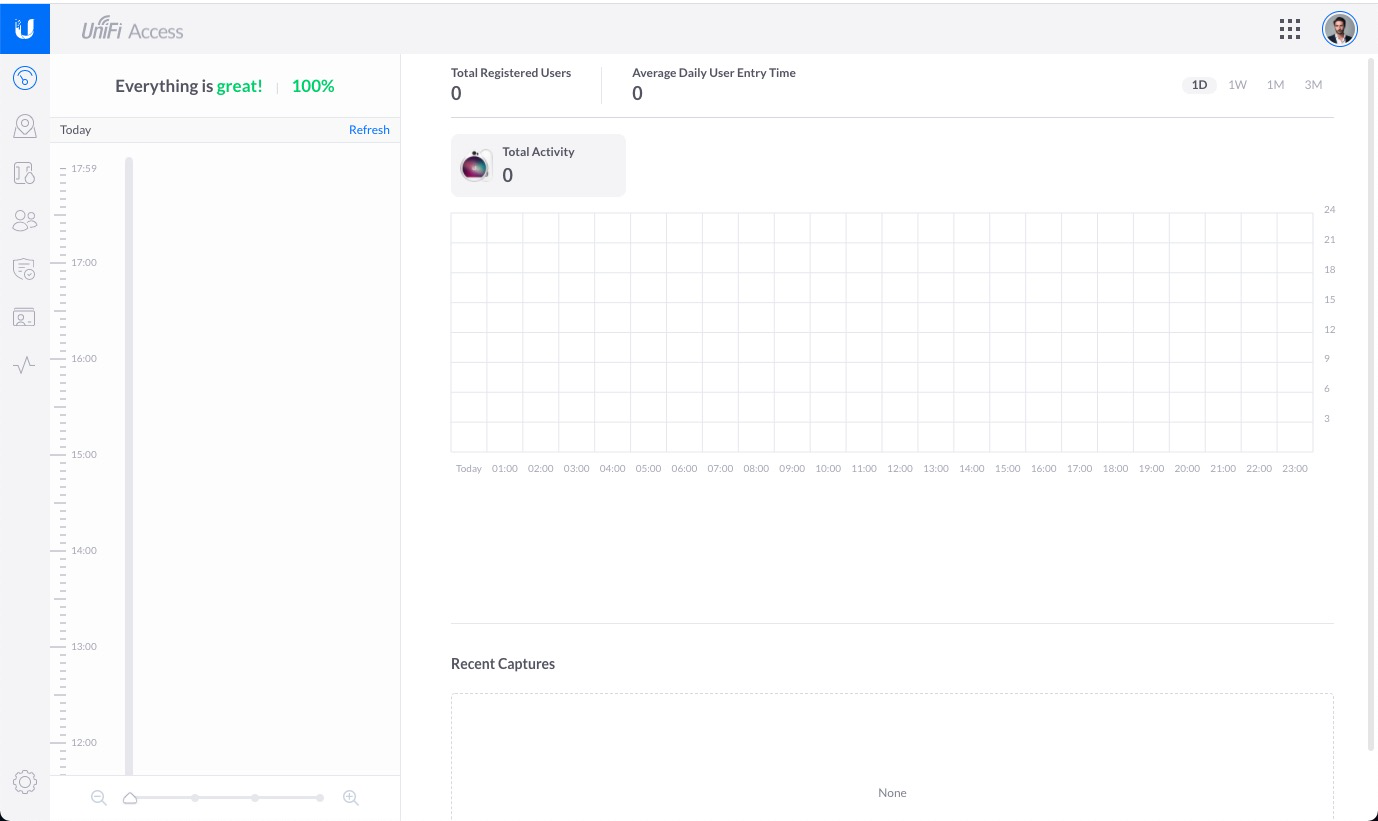Click the third stop on the zoom slider
This screenshot has height=821, width=1378.
256,797
